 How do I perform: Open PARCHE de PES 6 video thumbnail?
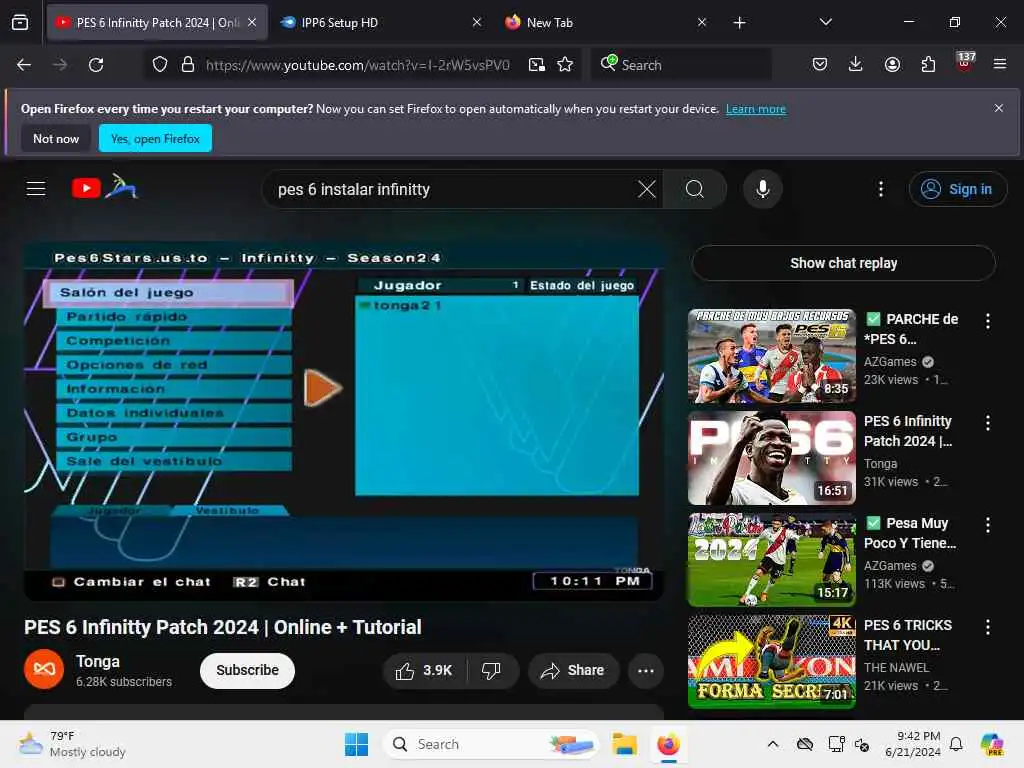(x=771, y=357)
